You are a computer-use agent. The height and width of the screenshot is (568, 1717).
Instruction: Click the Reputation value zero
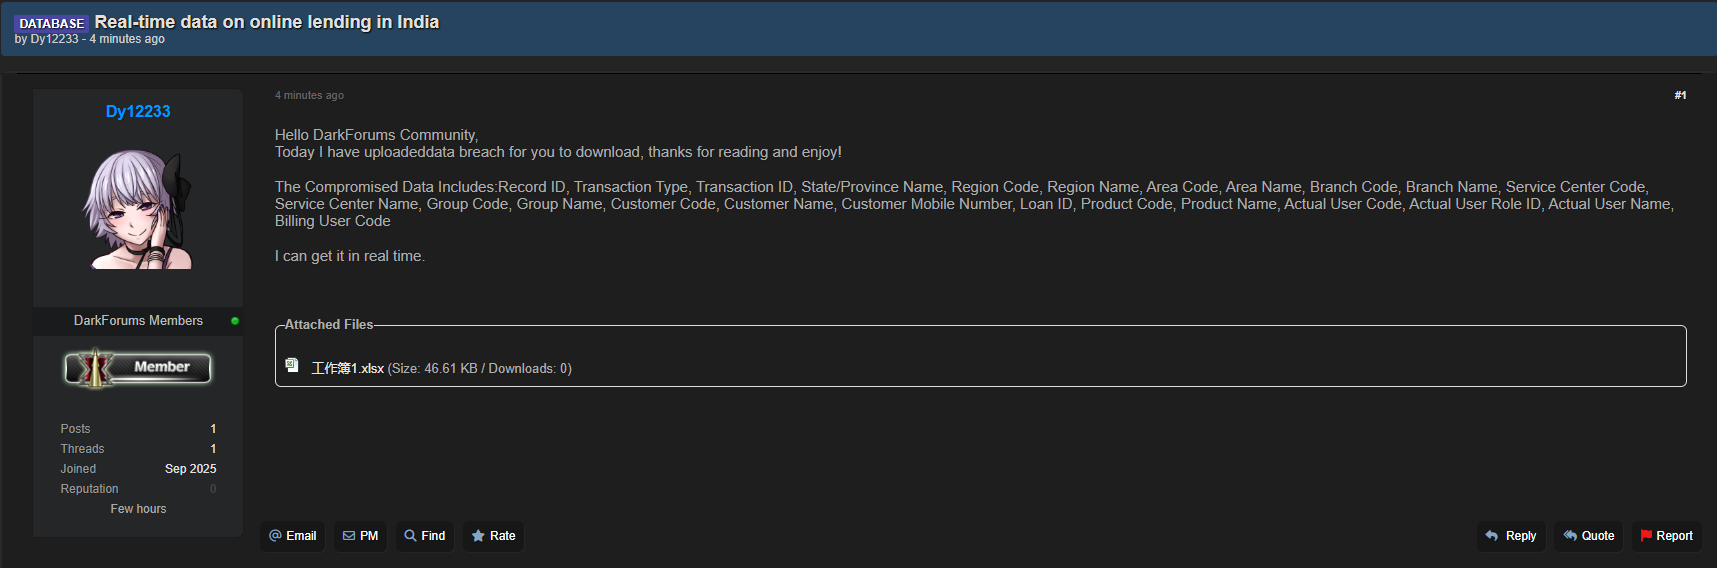coord(213,489)
